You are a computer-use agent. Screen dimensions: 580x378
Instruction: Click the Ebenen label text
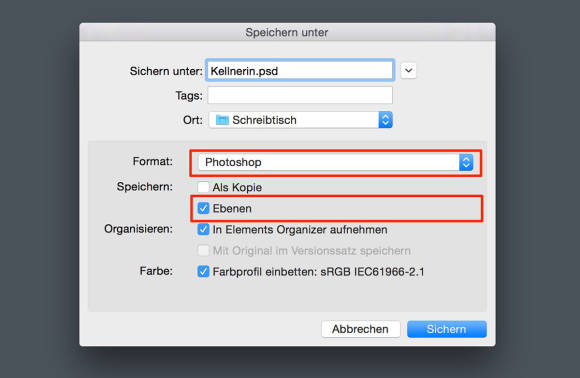(232, 209)
